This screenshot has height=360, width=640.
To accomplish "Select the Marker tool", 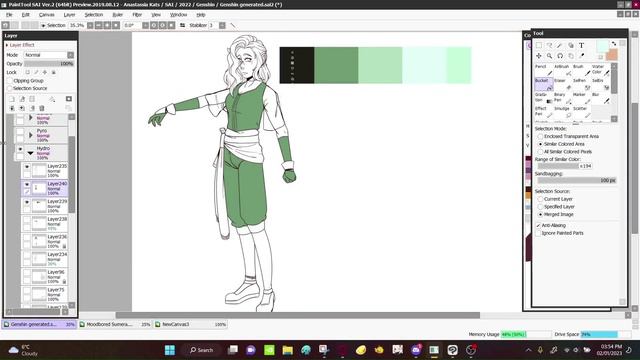I will (x=582, y=98).
